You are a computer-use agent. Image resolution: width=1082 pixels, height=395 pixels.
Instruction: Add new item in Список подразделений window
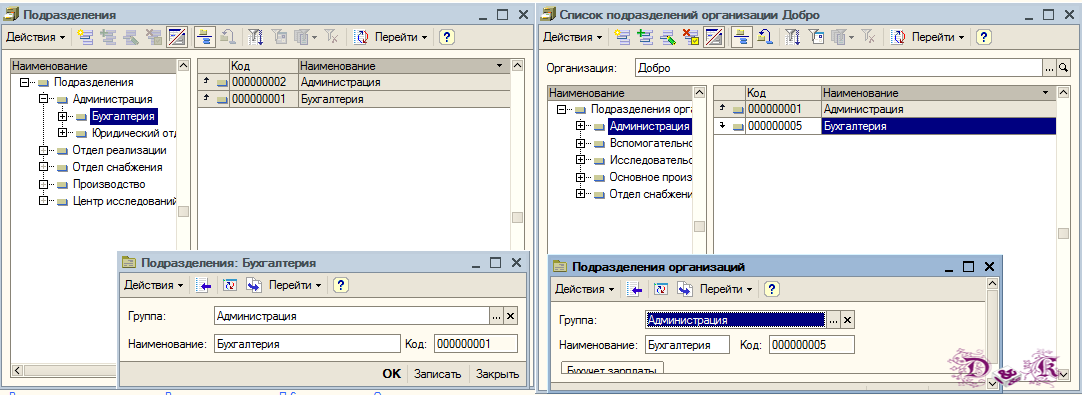click(622, 37)
